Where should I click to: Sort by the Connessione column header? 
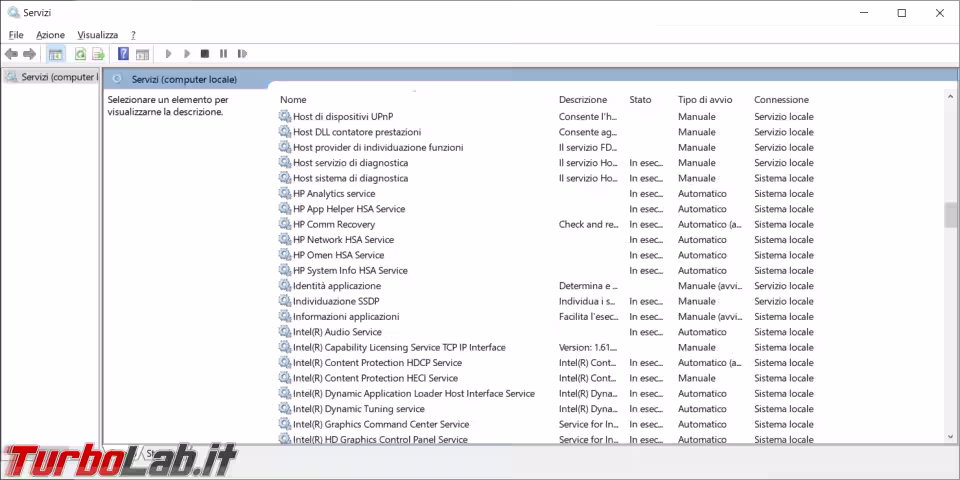click(781, 99)
